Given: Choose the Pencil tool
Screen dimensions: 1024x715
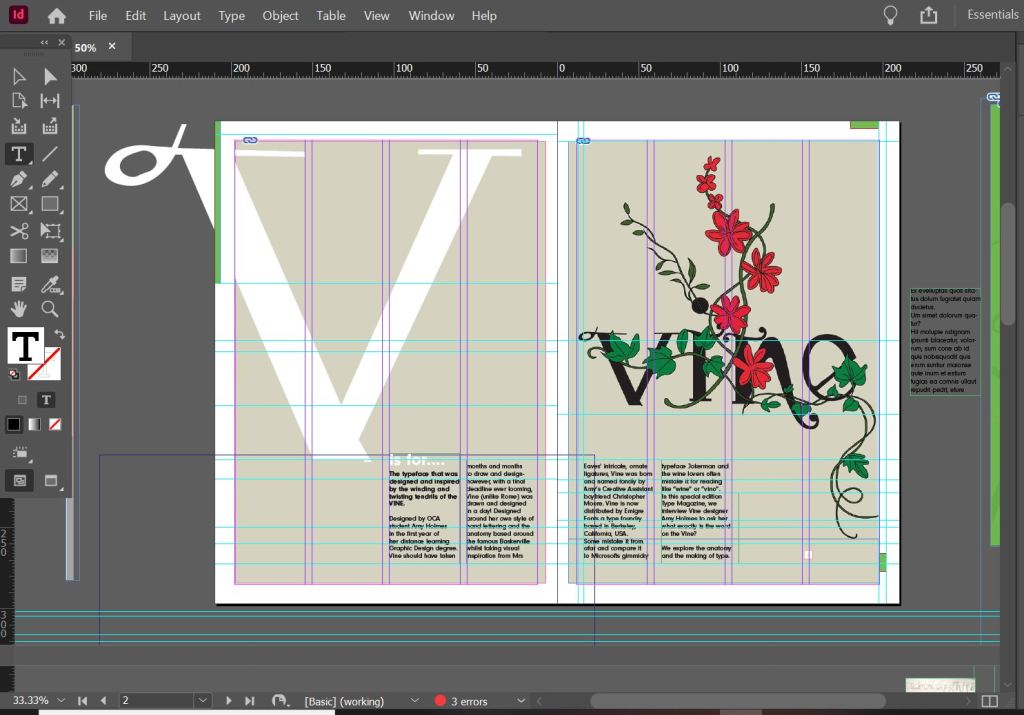Looking at the screenshot, I should [x=50, y=179].
